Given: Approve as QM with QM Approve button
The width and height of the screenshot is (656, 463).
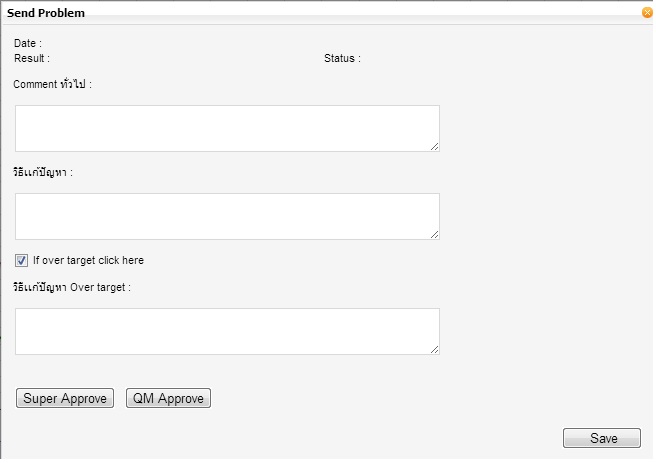Looking at the screenshot, I should tap(168, 398).
